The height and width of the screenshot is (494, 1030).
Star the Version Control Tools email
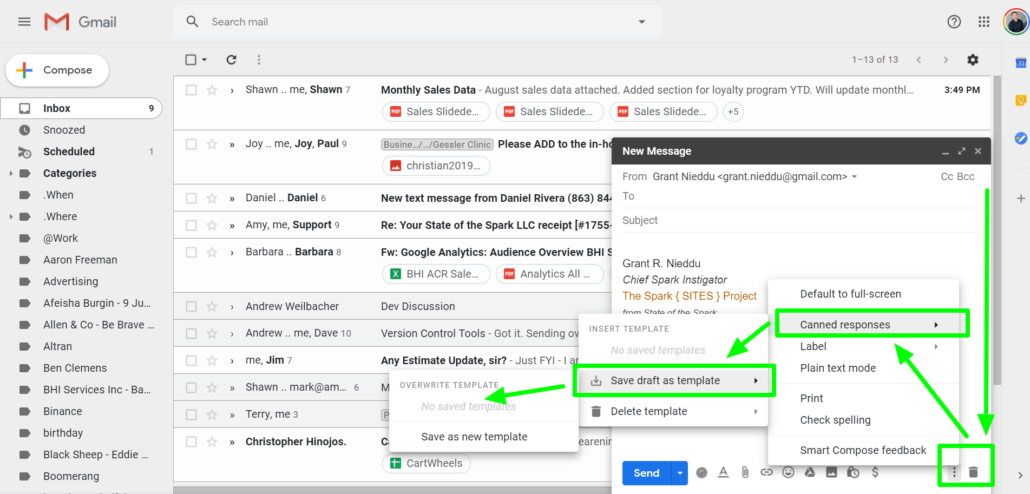(x=212, y=333)
